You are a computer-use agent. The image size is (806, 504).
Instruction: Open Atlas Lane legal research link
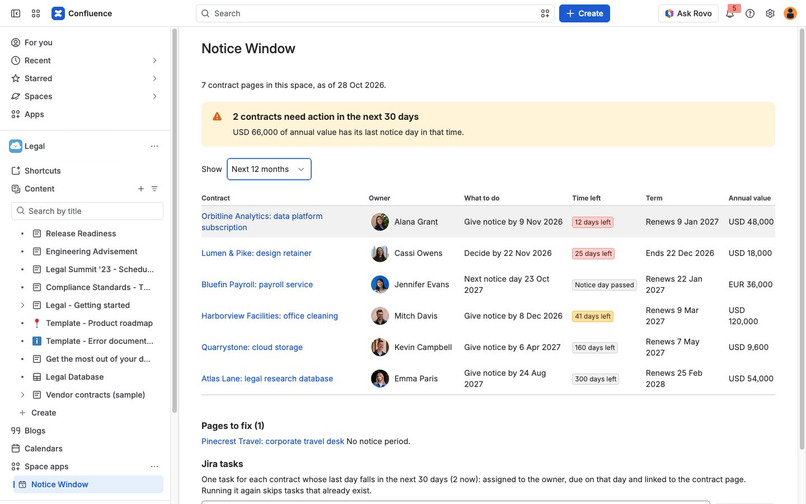267,379
